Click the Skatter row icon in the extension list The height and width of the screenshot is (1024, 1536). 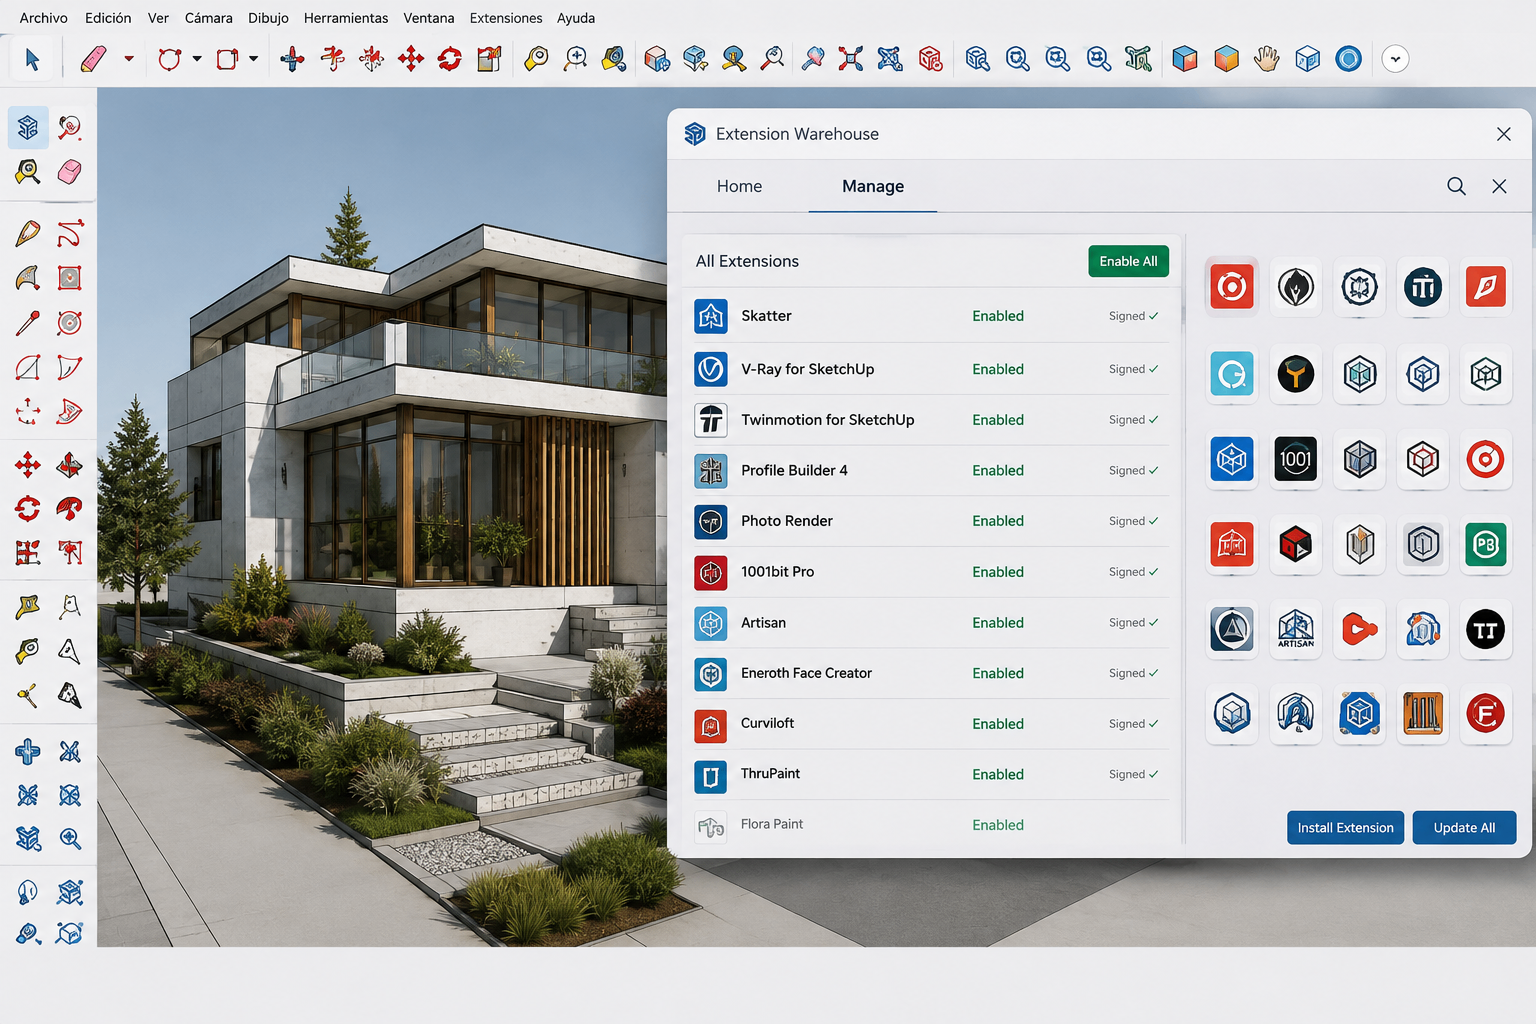[x=711, y=316]
